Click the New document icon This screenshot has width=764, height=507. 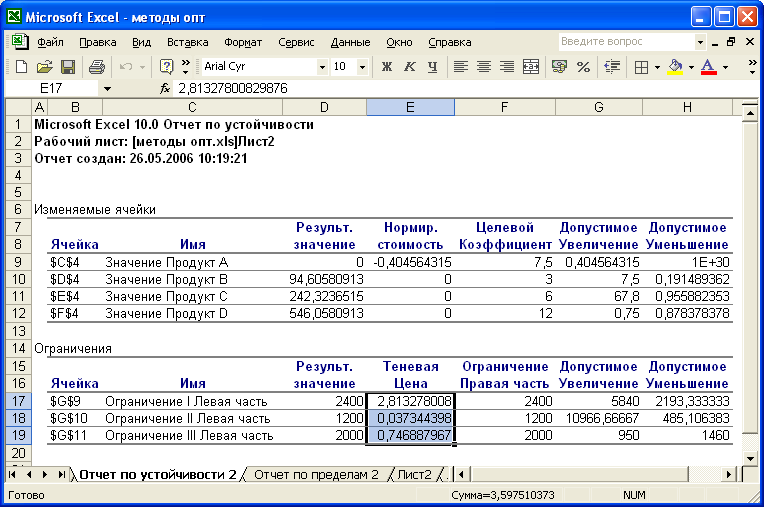[x=21, y=67]
